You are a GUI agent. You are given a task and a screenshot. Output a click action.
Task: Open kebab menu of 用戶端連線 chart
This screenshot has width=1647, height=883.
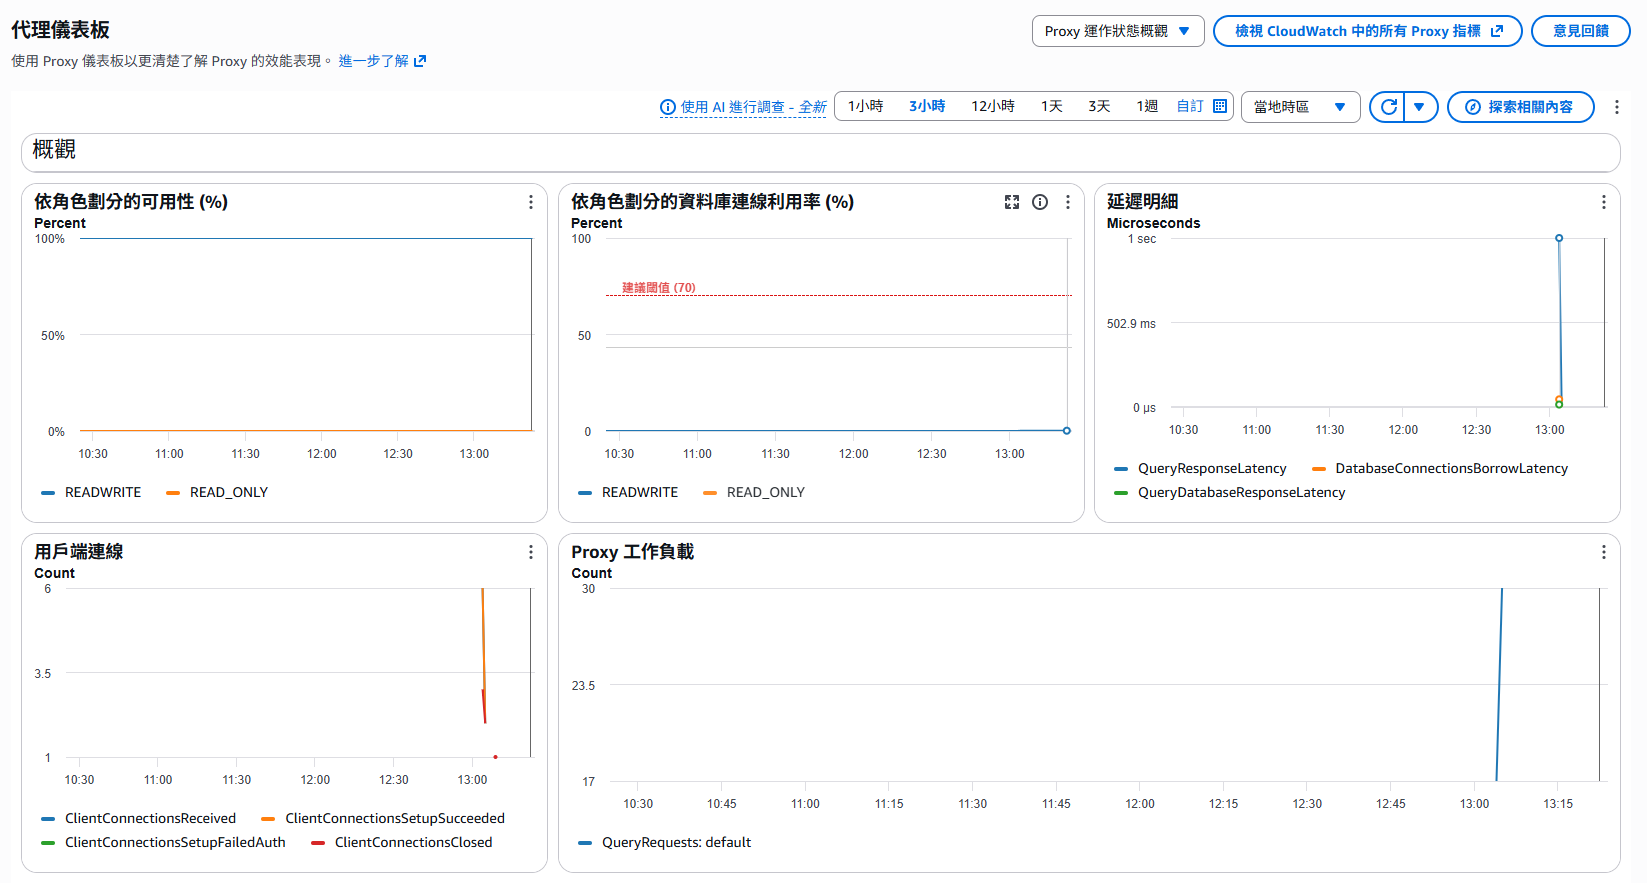point(530,552)
